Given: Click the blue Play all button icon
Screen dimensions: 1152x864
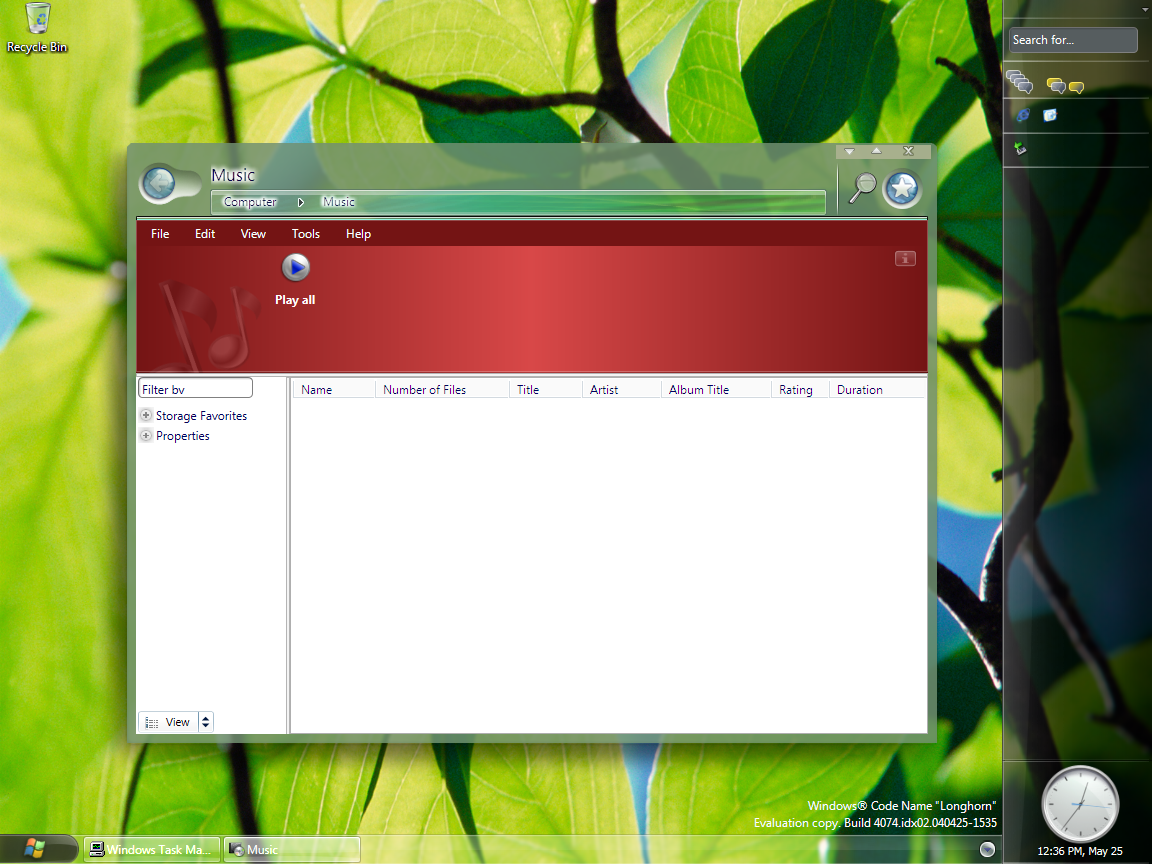Looking at the screenshot, I should click(x=295, y=267).
